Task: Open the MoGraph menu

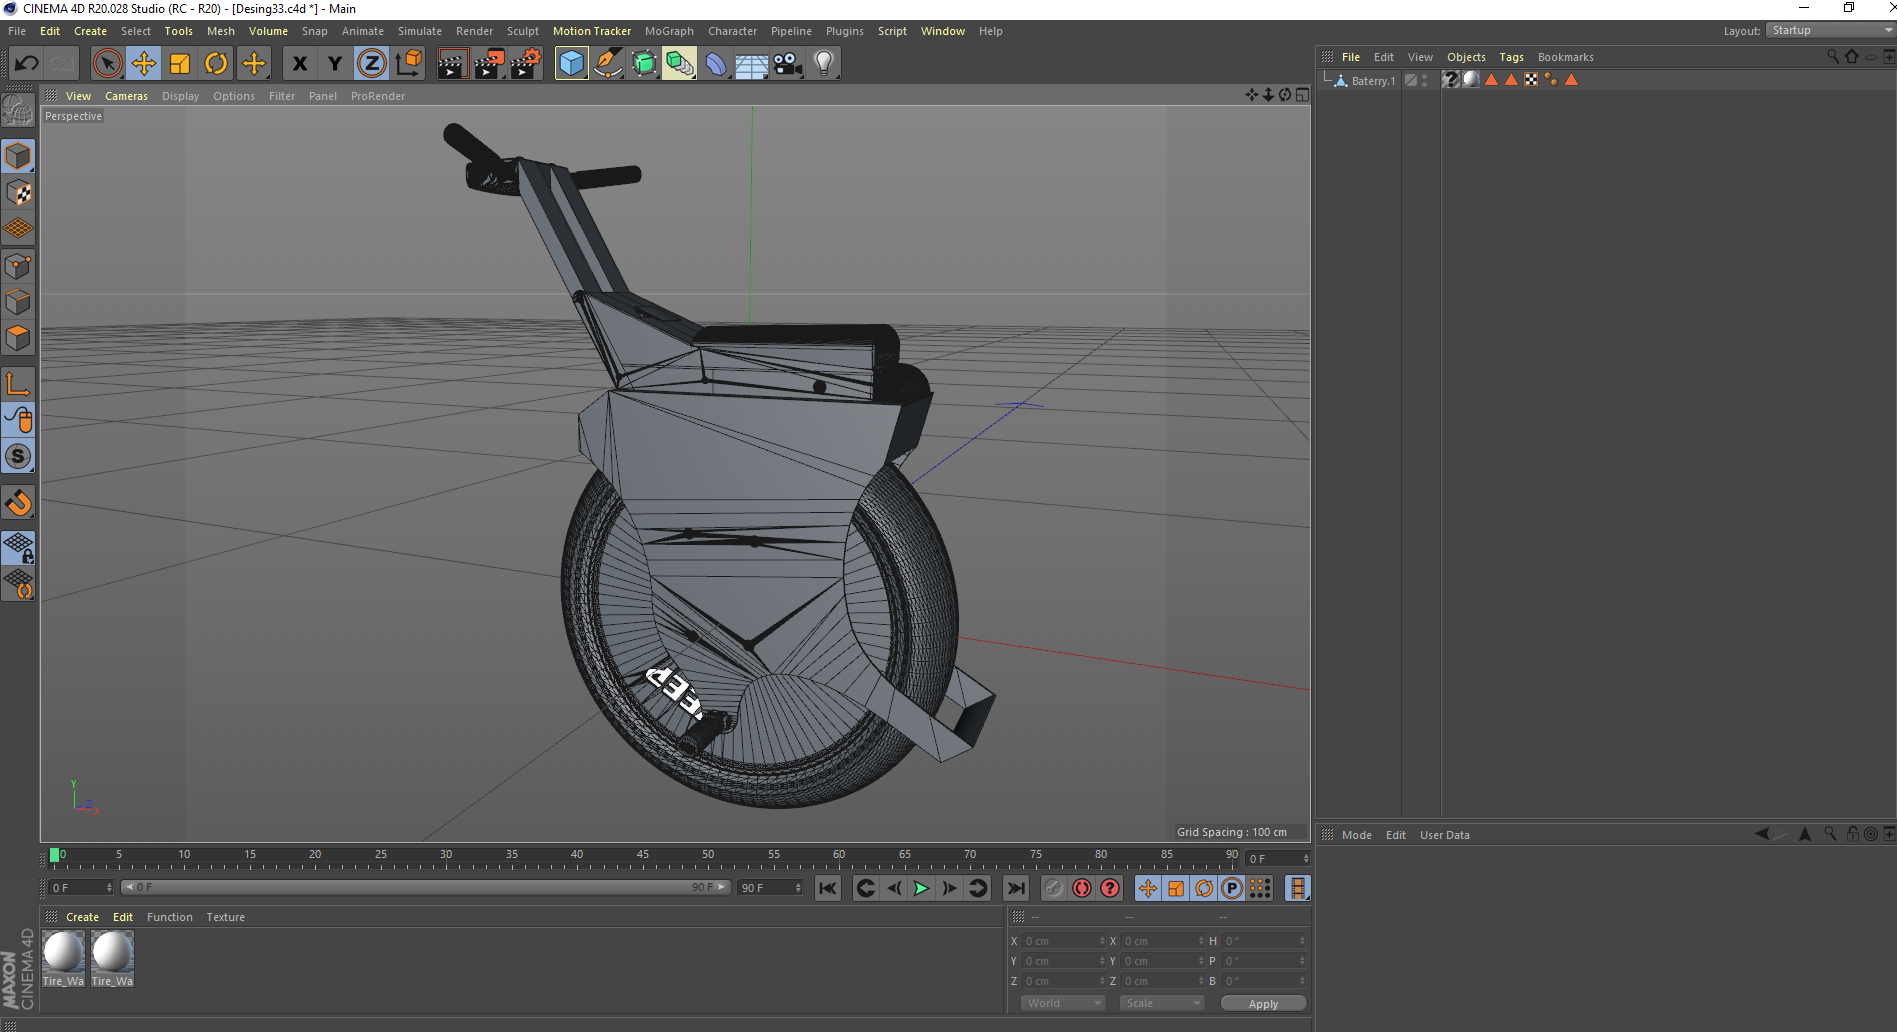Action: (x=669, y=31)
